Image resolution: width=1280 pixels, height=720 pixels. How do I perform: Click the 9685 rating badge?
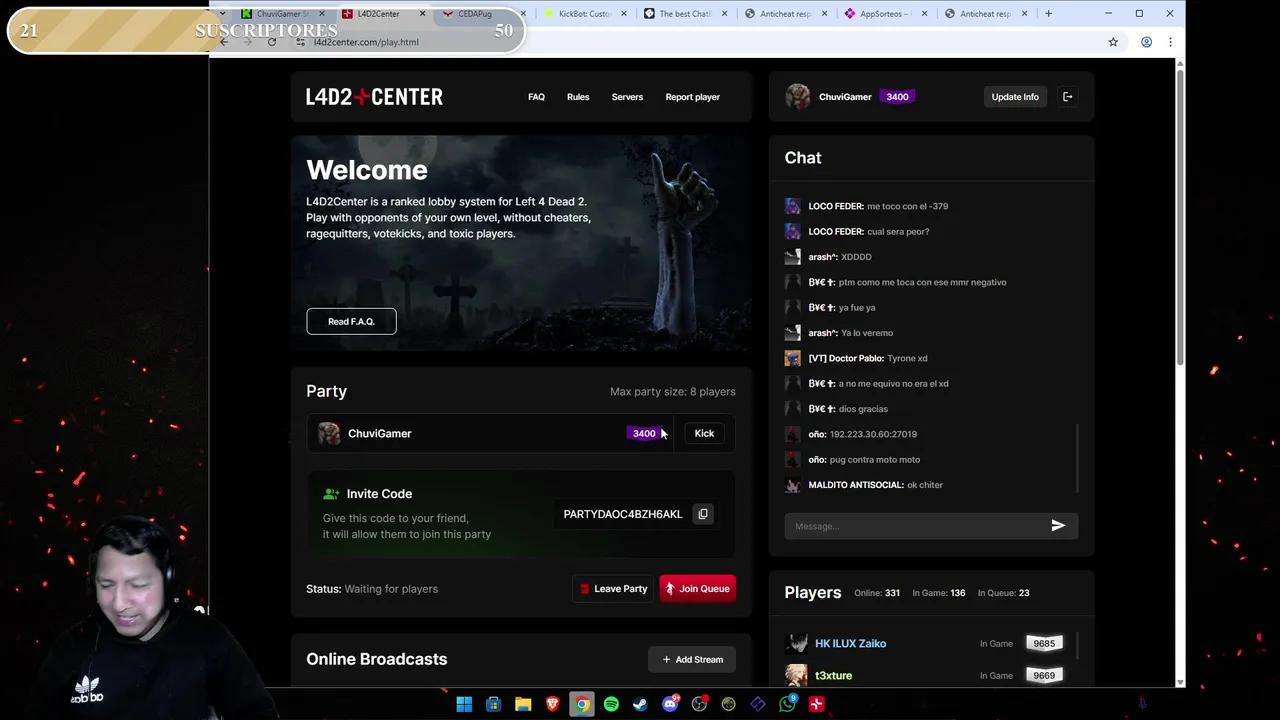coord(1043,643)
